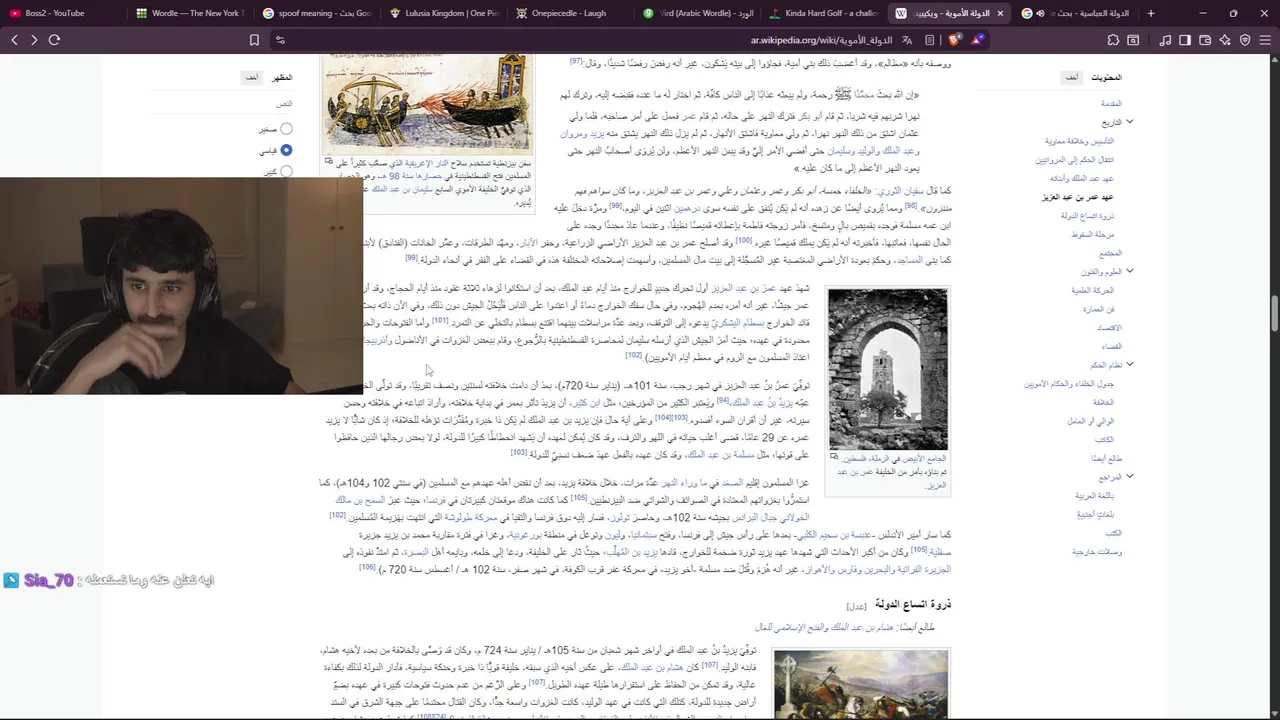Collapse the نظام الحكم section in contents
1280x720 pixels.
coord(1130,365)
